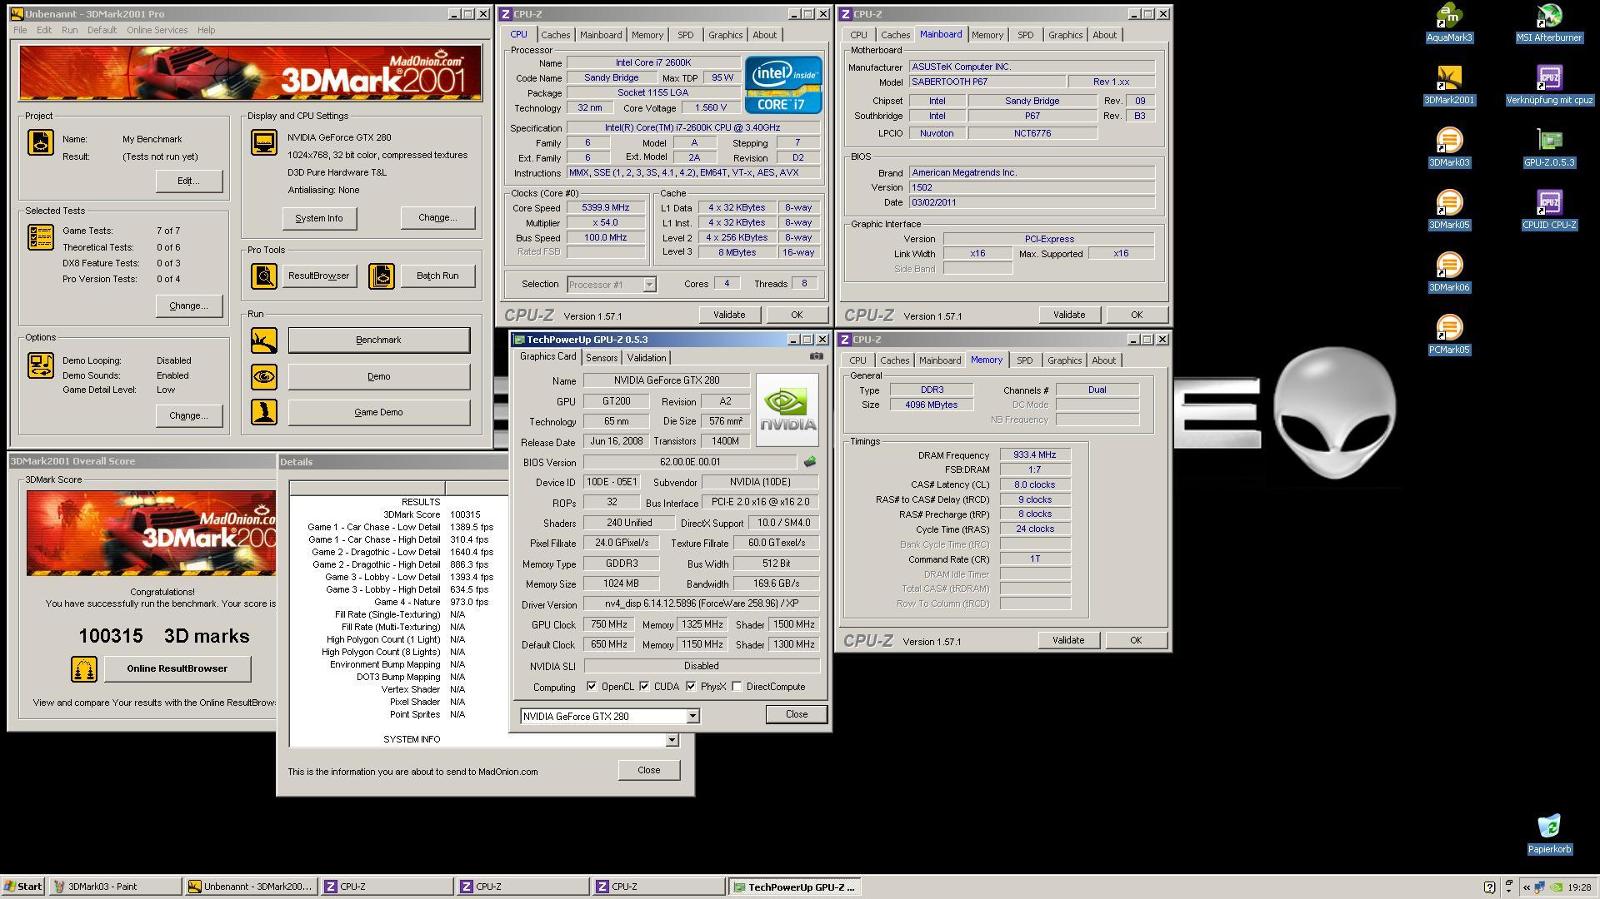Click the Batch Run icon
Image resolution: width=1600 pixels, height=899 pixels.
coord(381,276)
